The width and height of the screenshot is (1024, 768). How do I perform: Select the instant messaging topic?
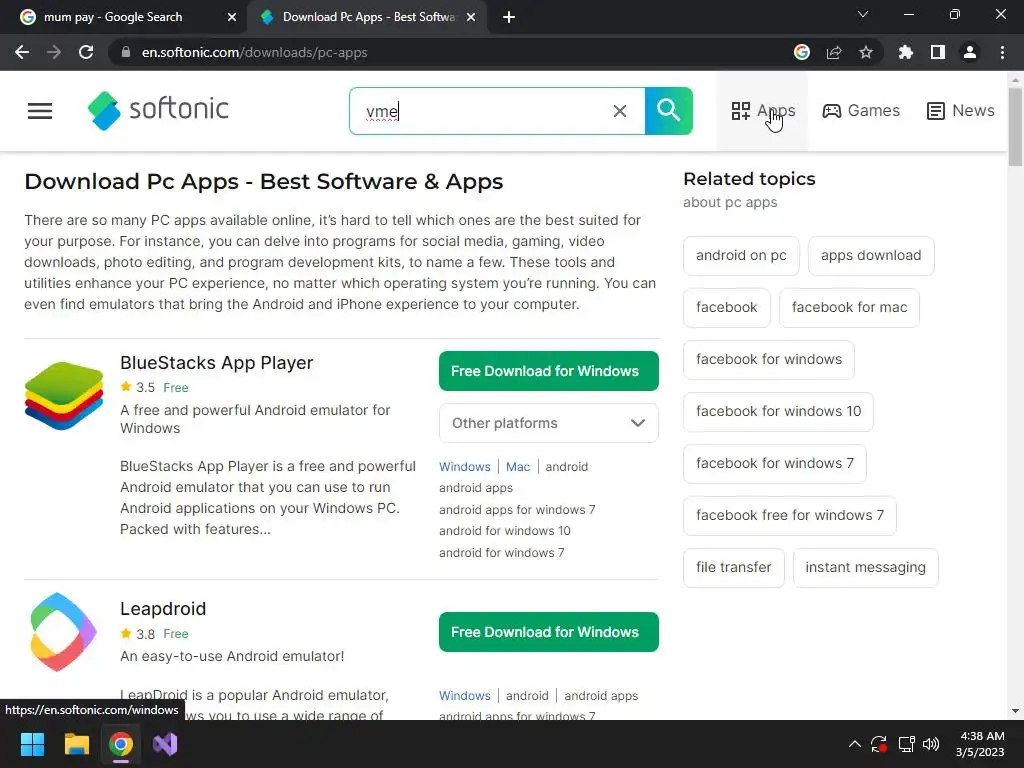pyautogui.click(x=865, y=568)
